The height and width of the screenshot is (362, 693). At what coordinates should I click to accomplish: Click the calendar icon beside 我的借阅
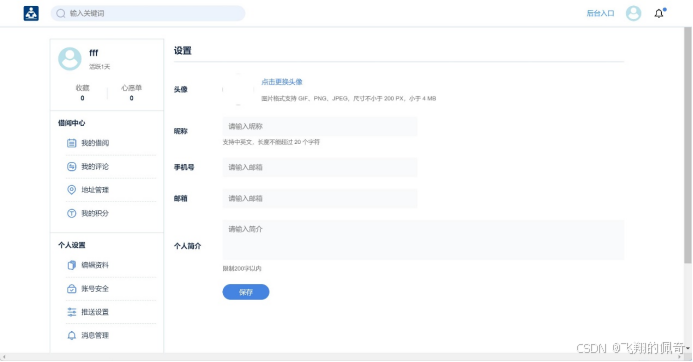click(x=72, y=143)
